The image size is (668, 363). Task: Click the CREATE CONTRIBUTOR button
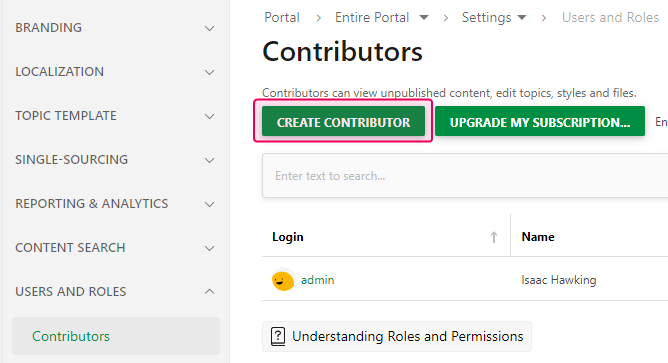(x=343, y=121)
